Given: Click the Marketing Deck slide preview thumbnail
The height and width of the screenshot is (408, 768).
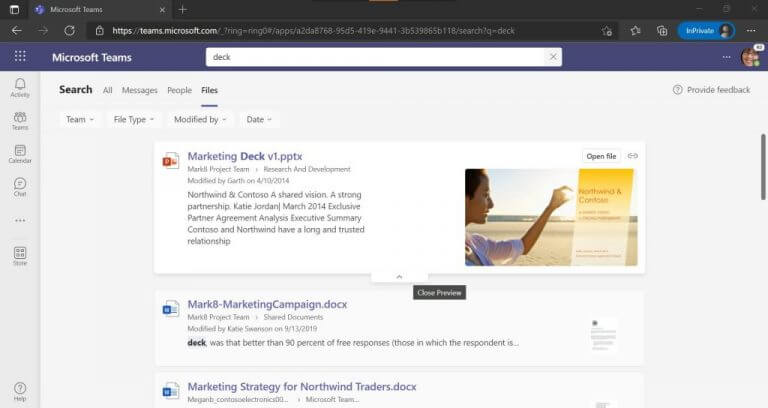Looking at the screenshot, I should [551, 217].
